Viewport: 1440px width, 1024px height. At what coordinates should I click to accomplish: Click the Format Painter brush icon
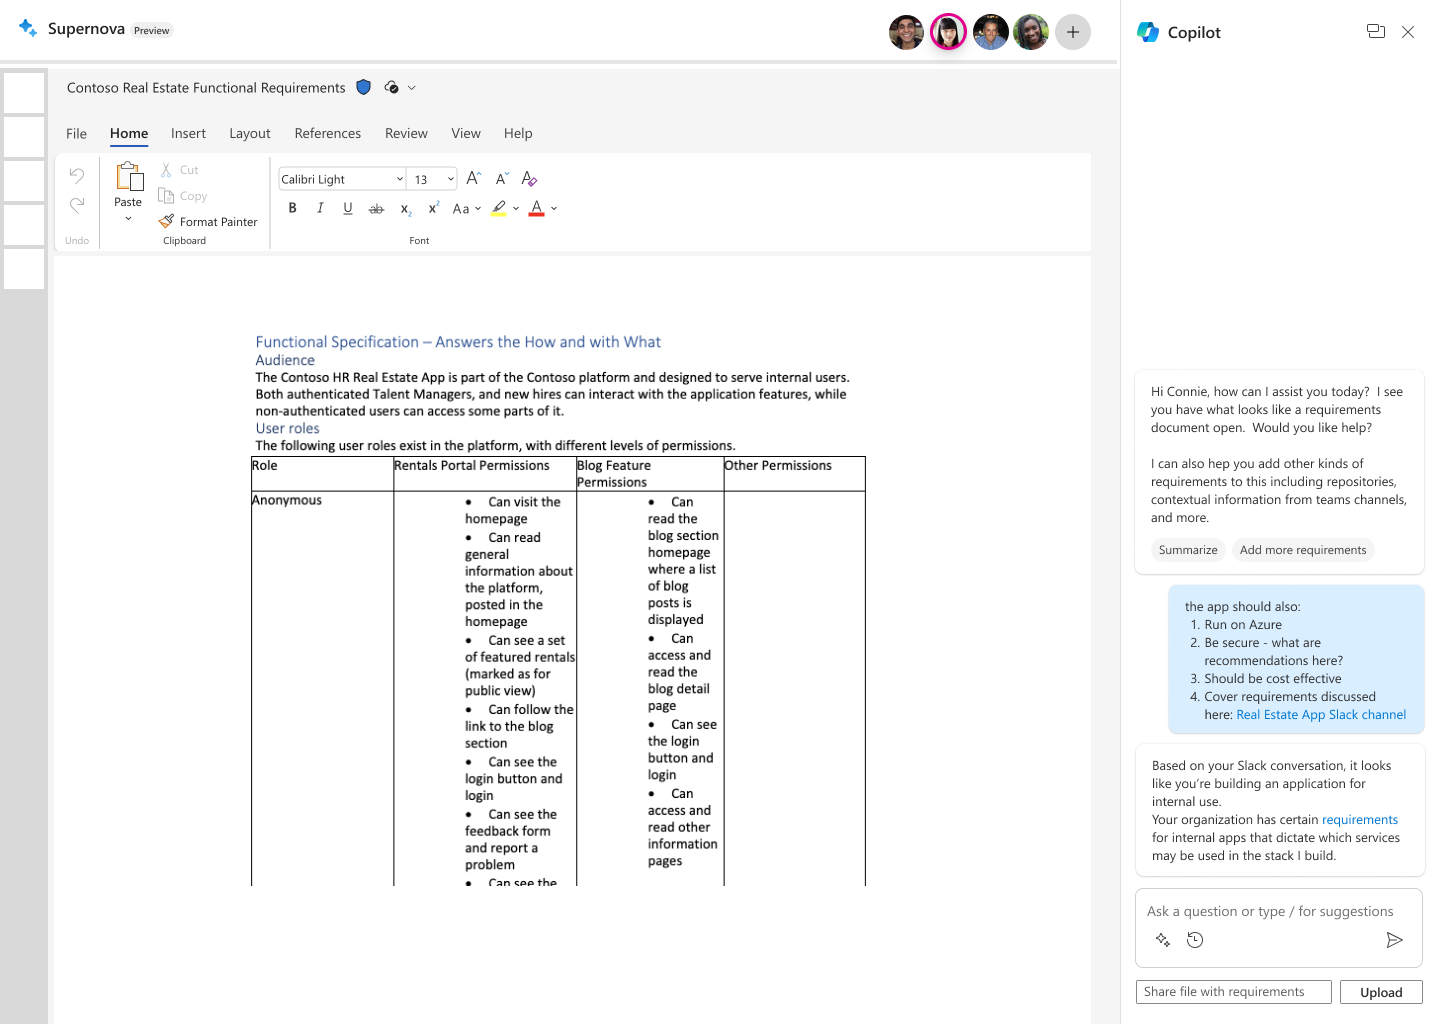pyautogui.click(x=166, y=221)
